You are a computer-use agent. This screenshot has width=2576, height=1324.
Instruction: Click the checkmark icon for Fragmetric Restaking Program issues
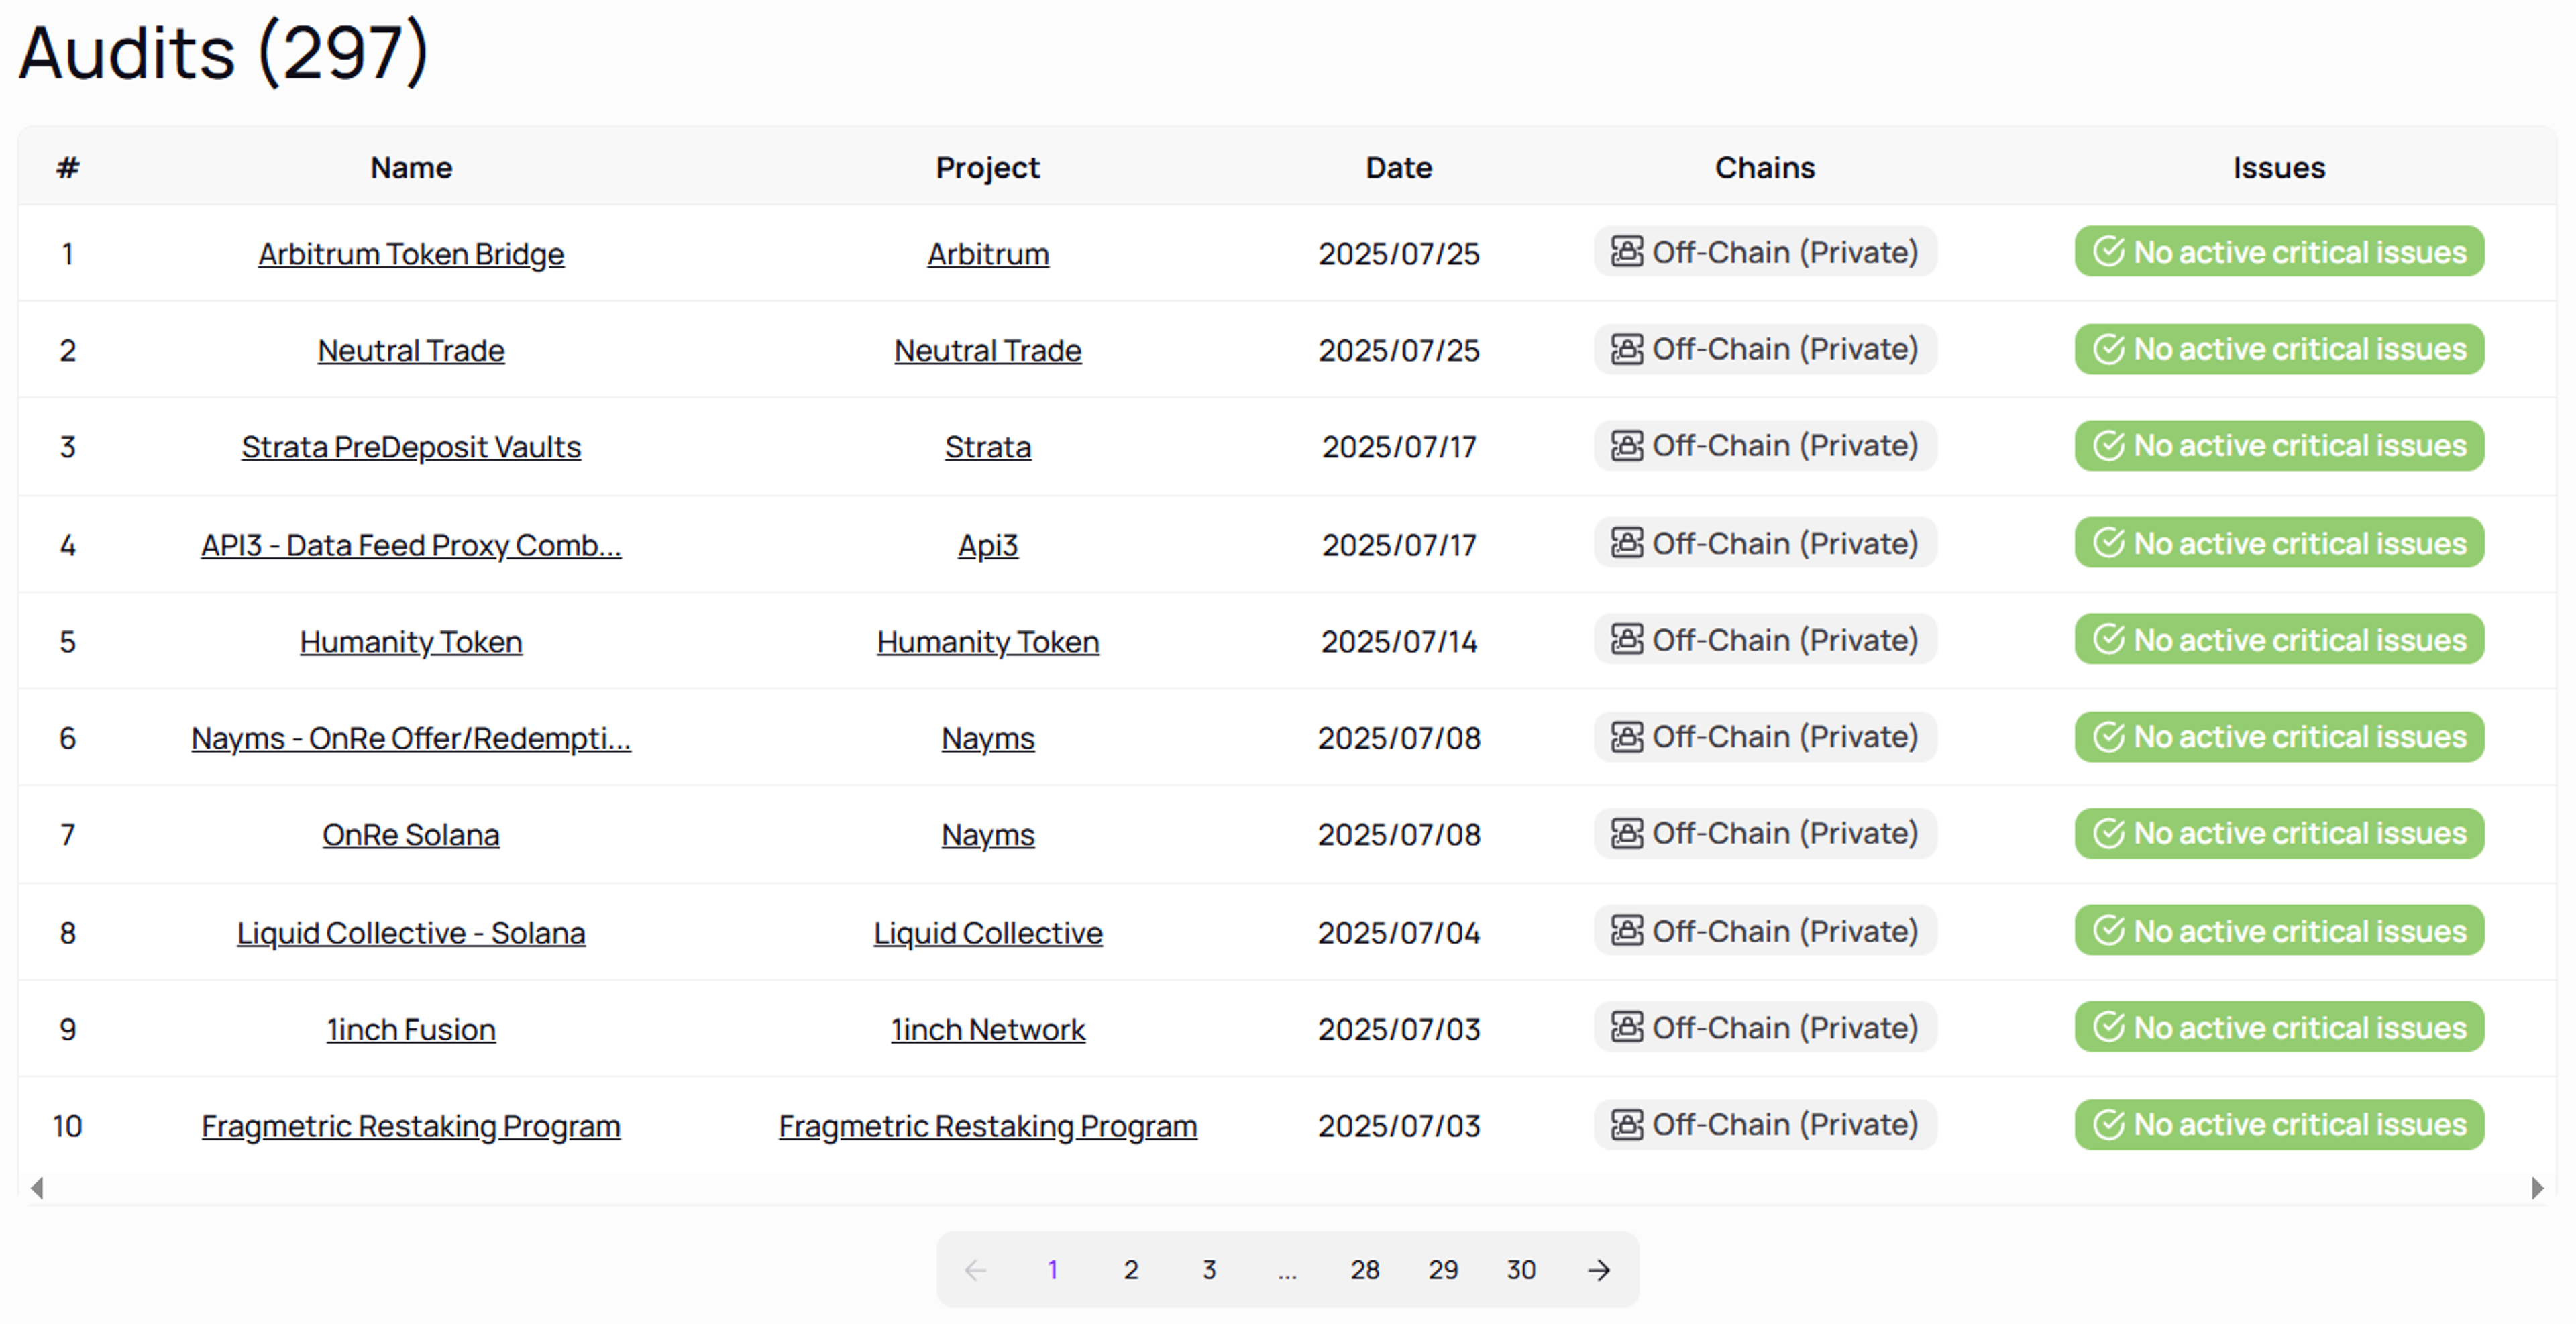(2109, 1124)
